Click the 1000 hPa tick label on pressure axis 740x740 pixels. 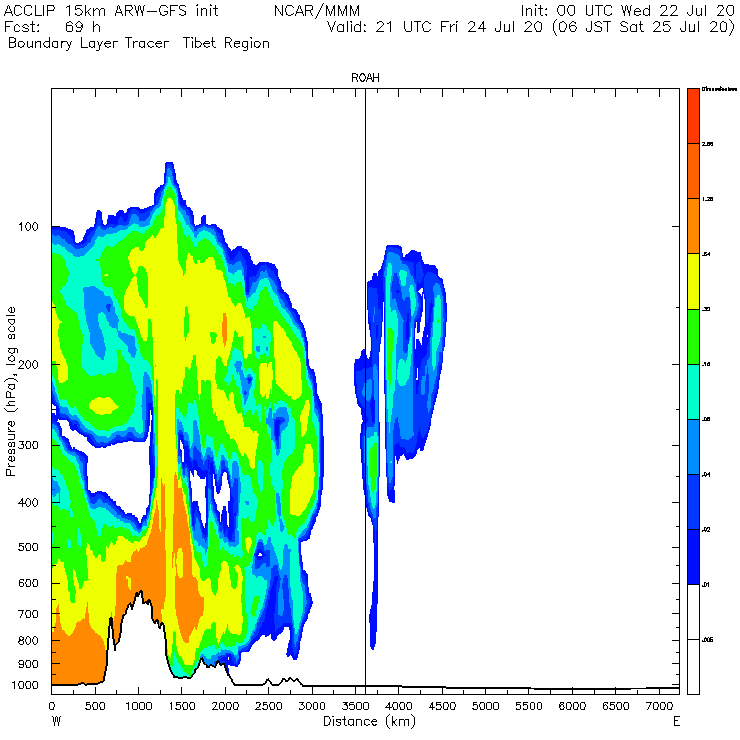[x=25, y=685]
